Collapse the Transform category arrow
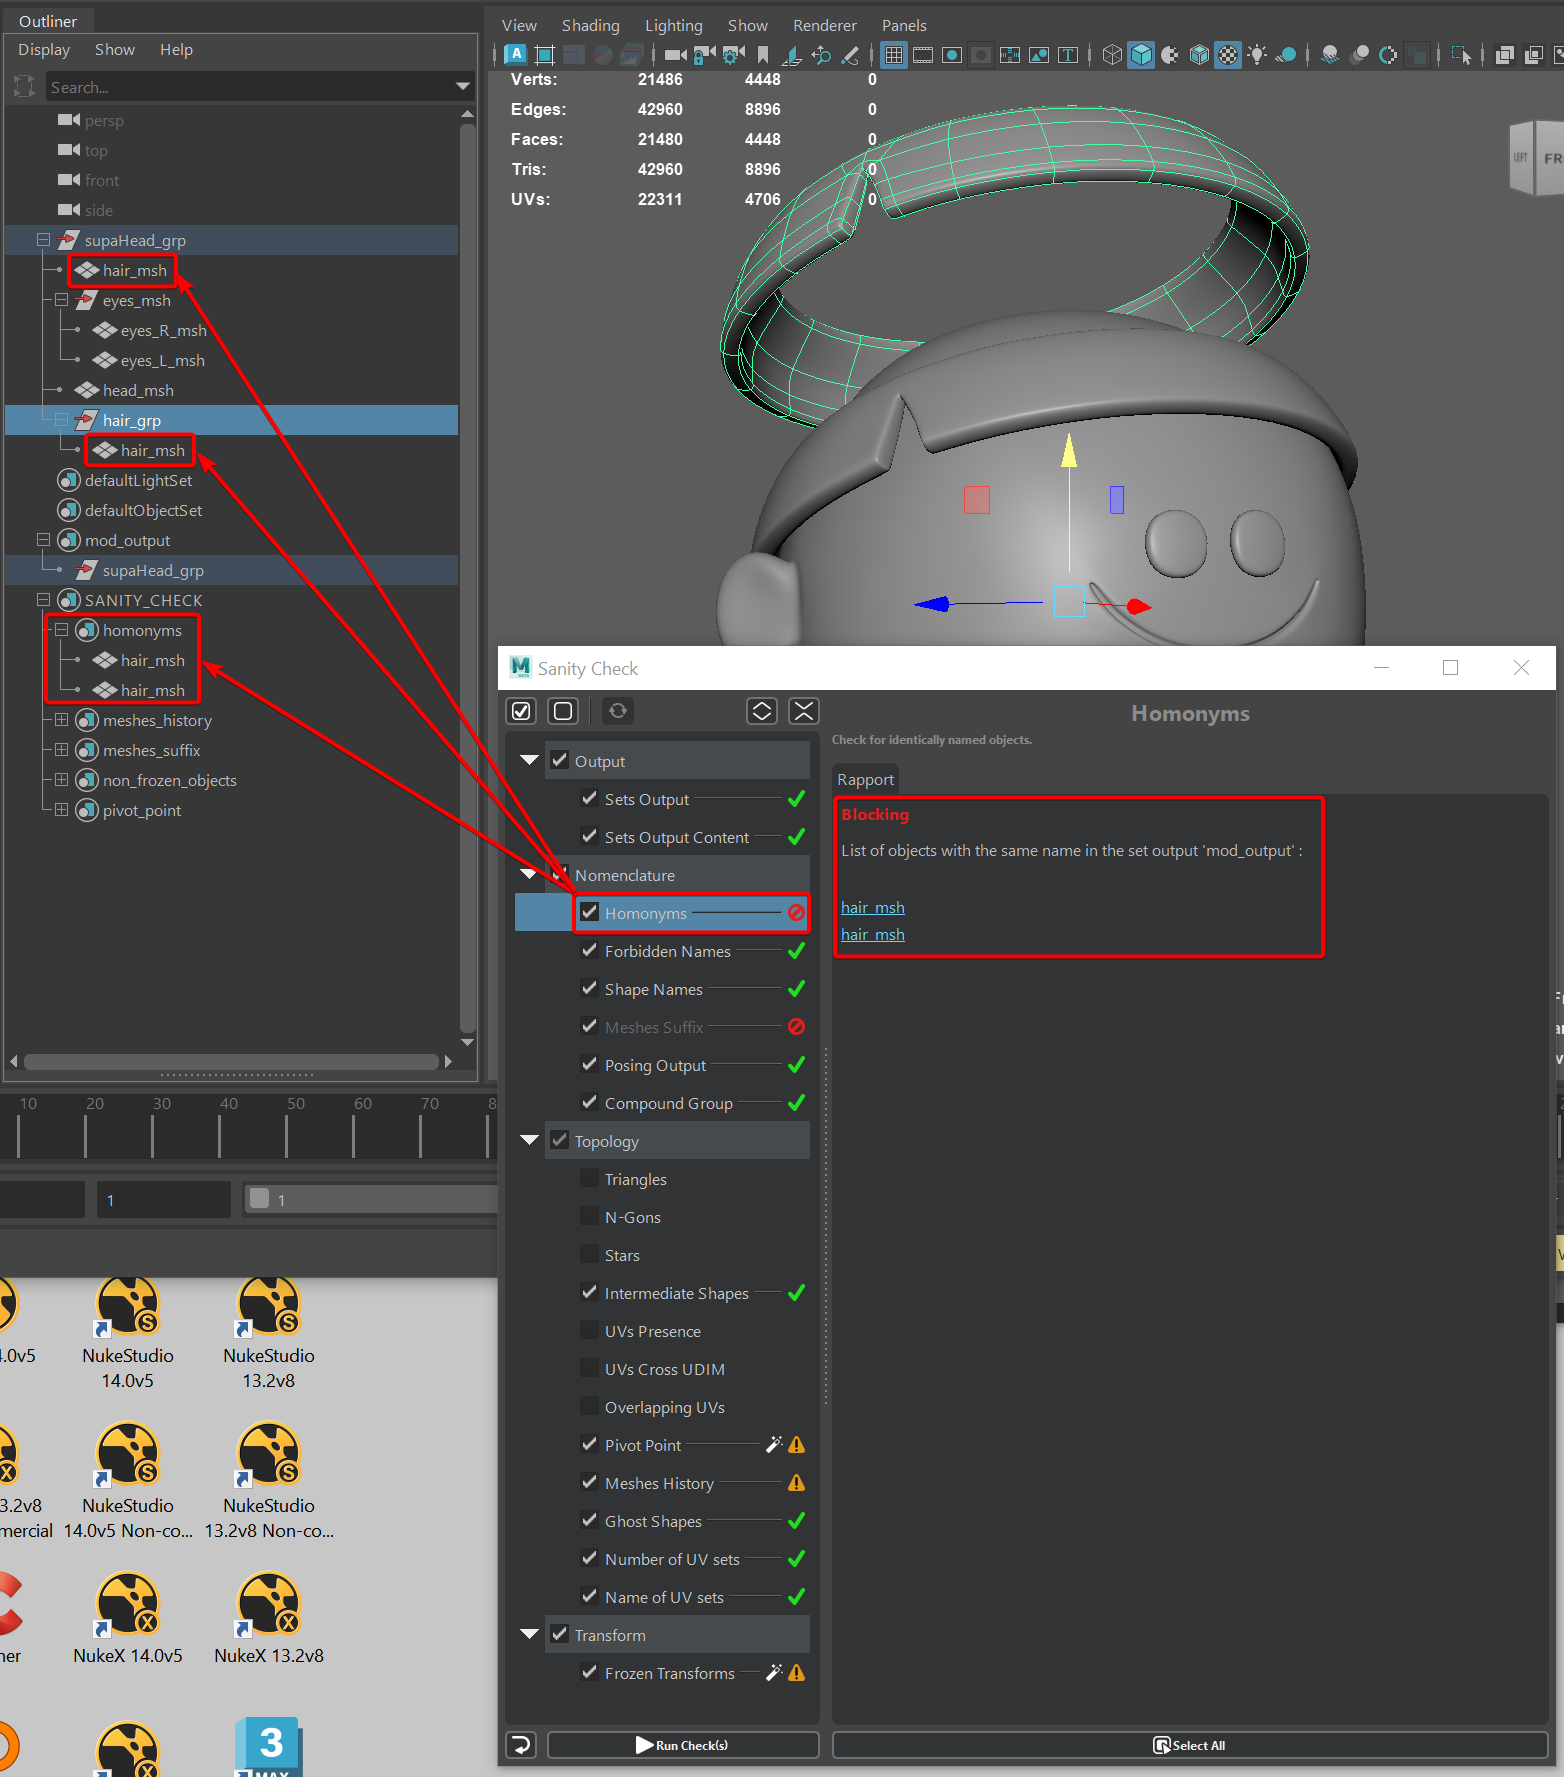 530,1634
